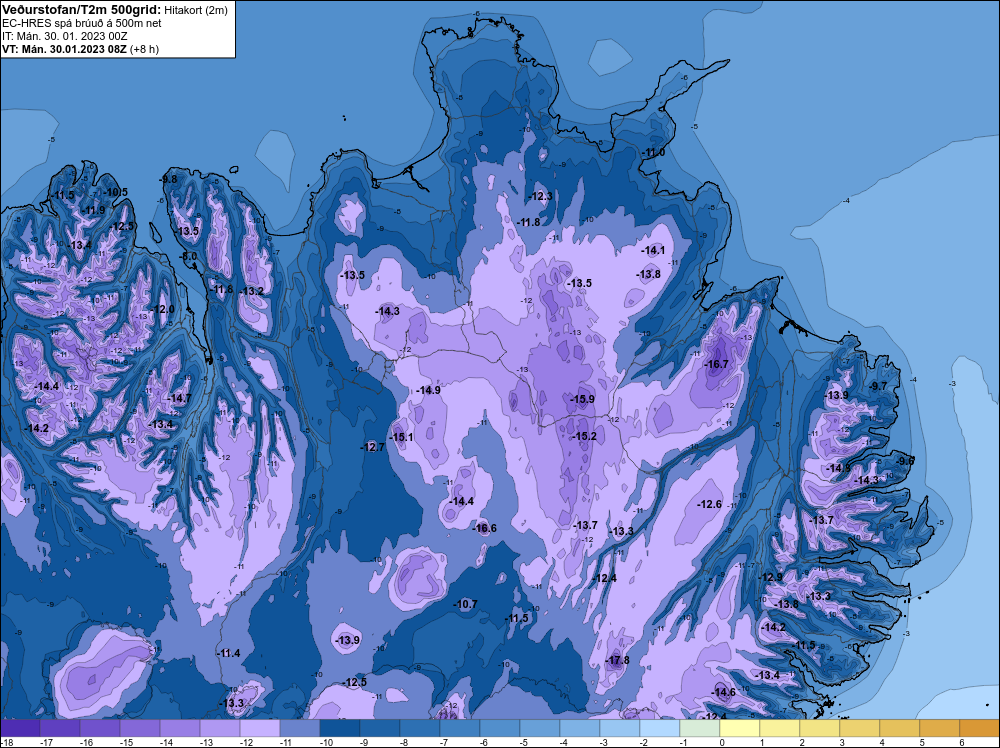
Task: Select the legend swatch between -10 and -9
Action: pos(340,728)
